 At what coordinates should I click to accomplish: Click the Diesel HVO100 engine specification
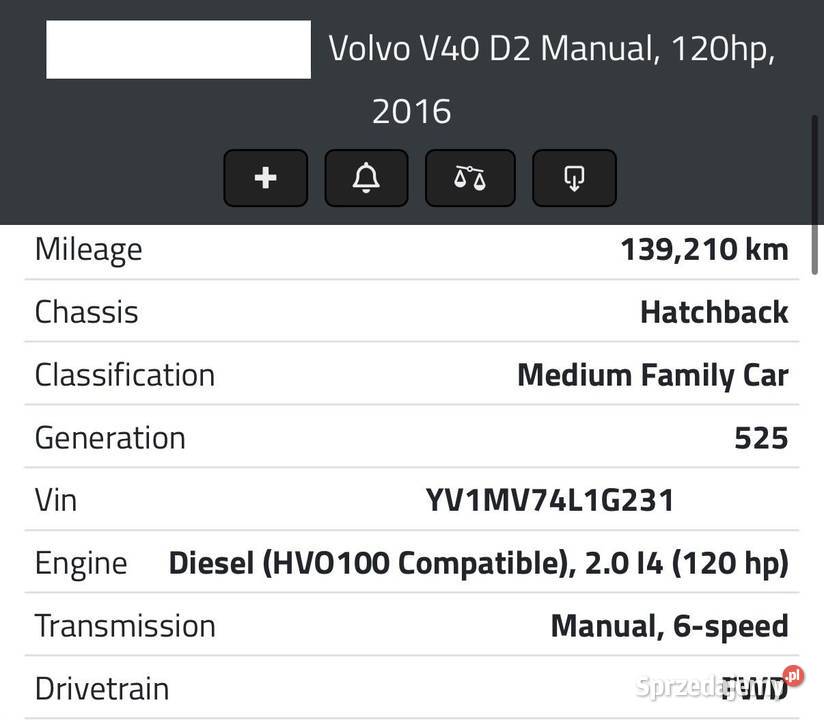pos(477,562)
